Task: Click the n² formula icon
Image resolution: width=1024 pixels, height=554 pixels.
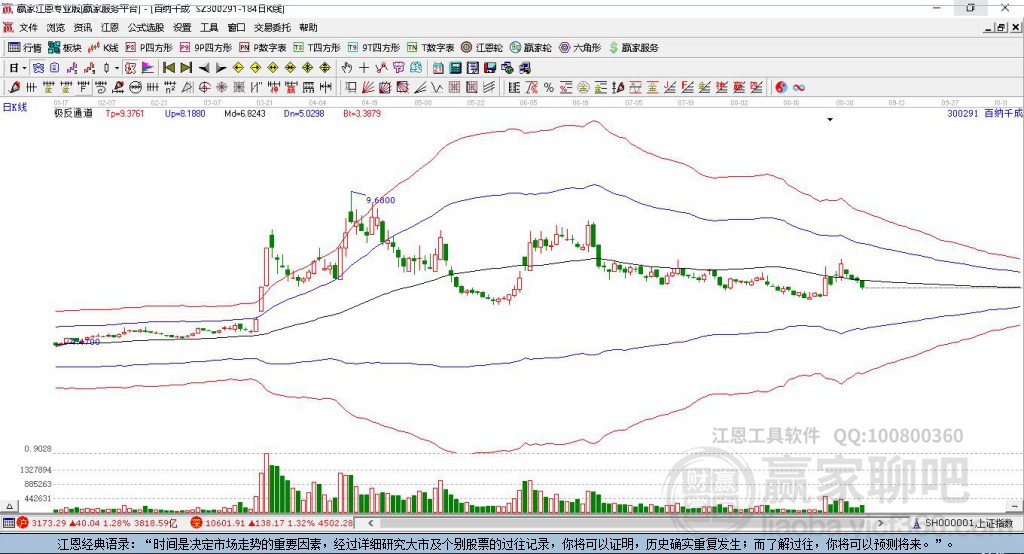Action: [x=170, y=87]
